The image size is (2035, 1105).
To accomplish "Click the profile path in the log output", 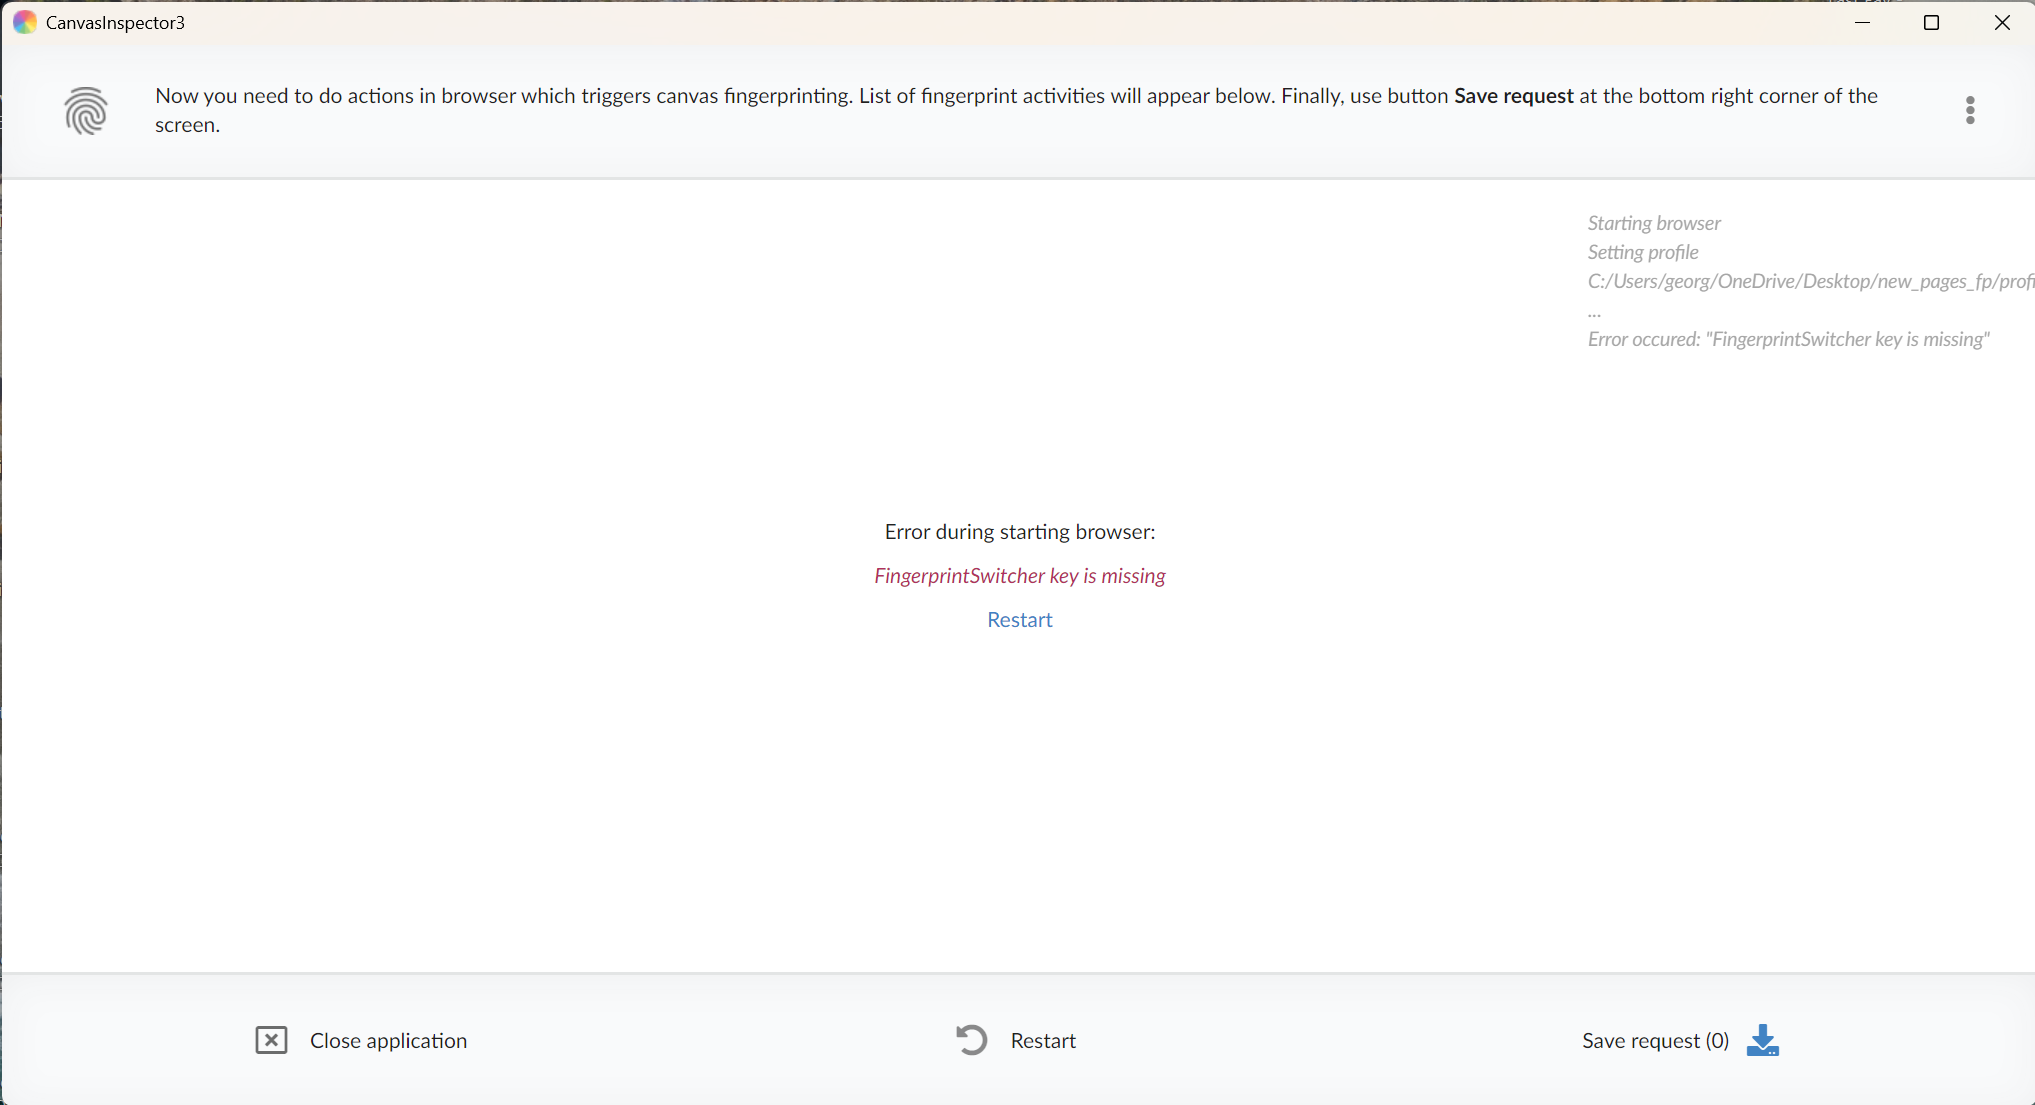I will point(1808,281).
